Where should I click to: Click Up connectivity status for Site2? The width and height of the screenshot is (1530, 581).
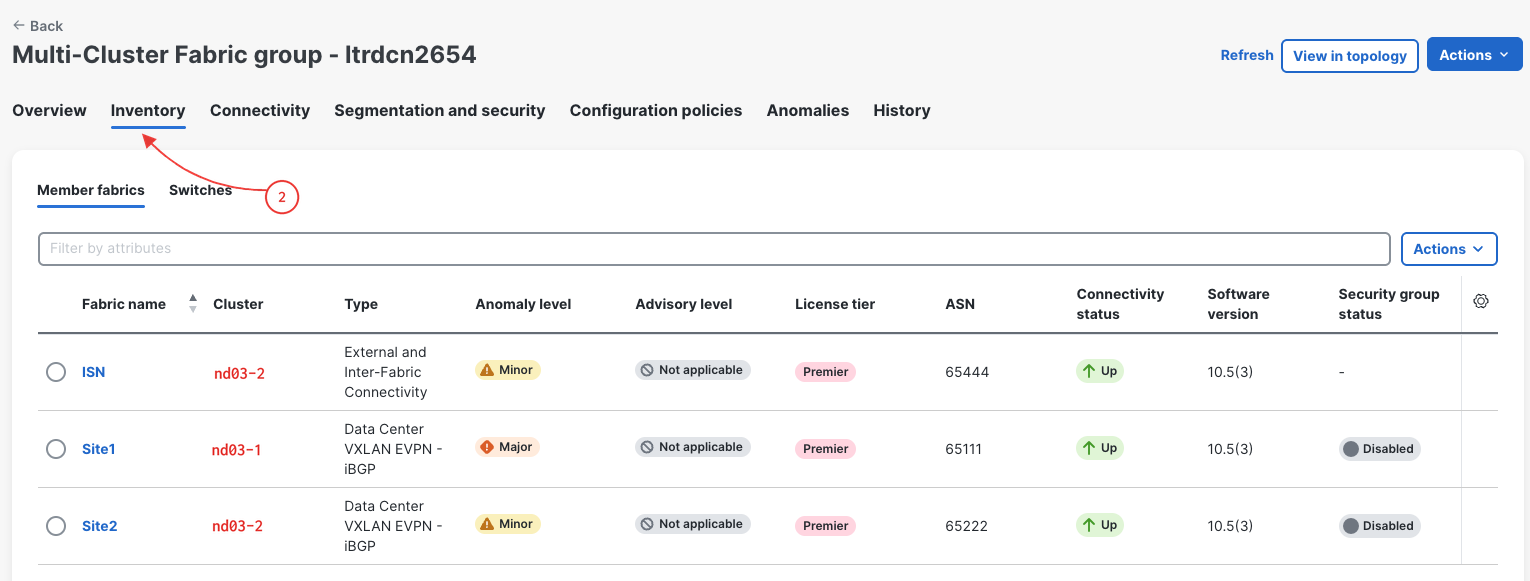[1100, 525]
